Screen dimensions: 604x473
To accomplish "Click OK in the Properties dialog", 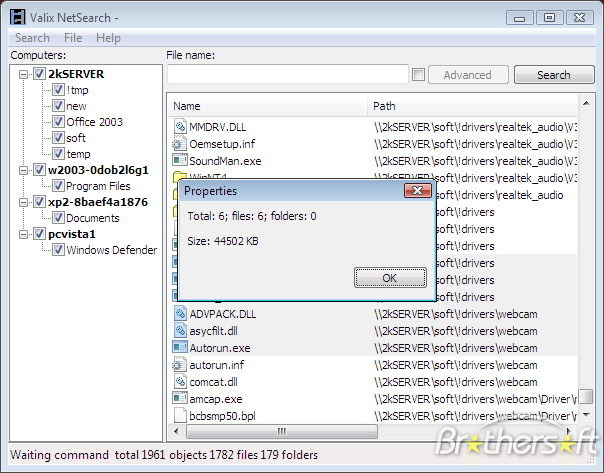I will click(390, 277).
